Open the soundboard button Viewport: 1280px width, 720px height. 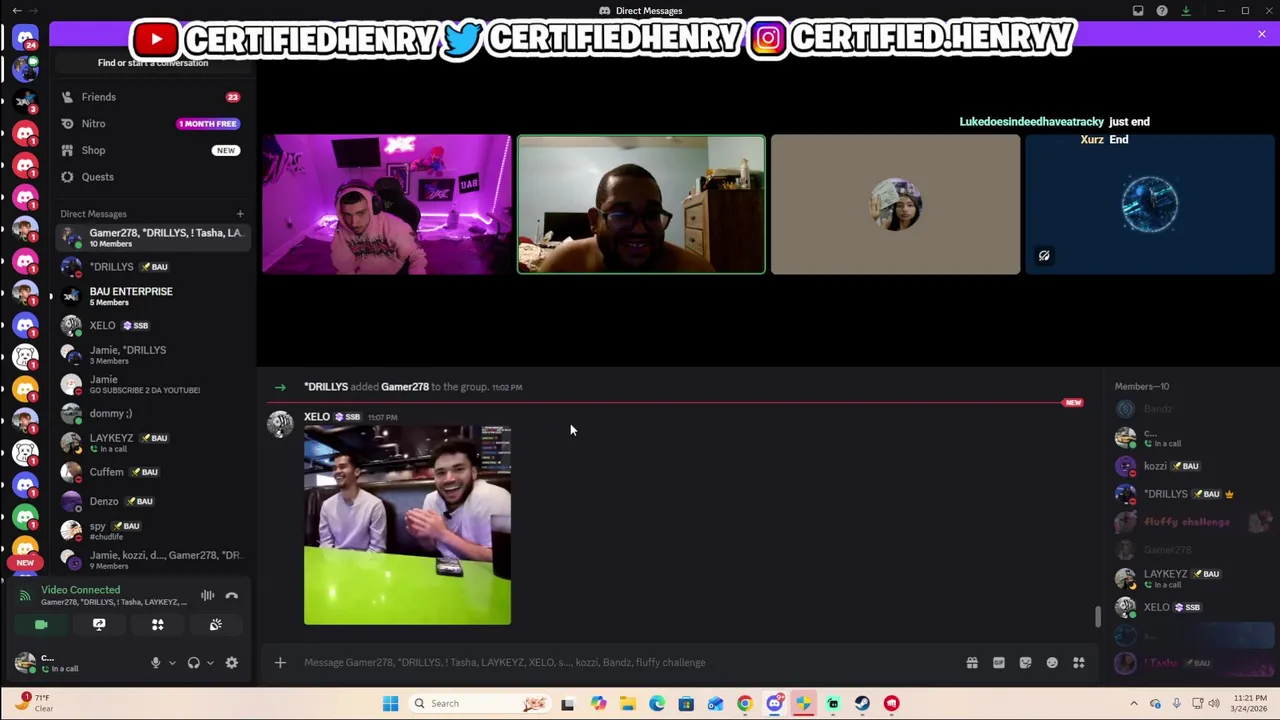[215, 624]
